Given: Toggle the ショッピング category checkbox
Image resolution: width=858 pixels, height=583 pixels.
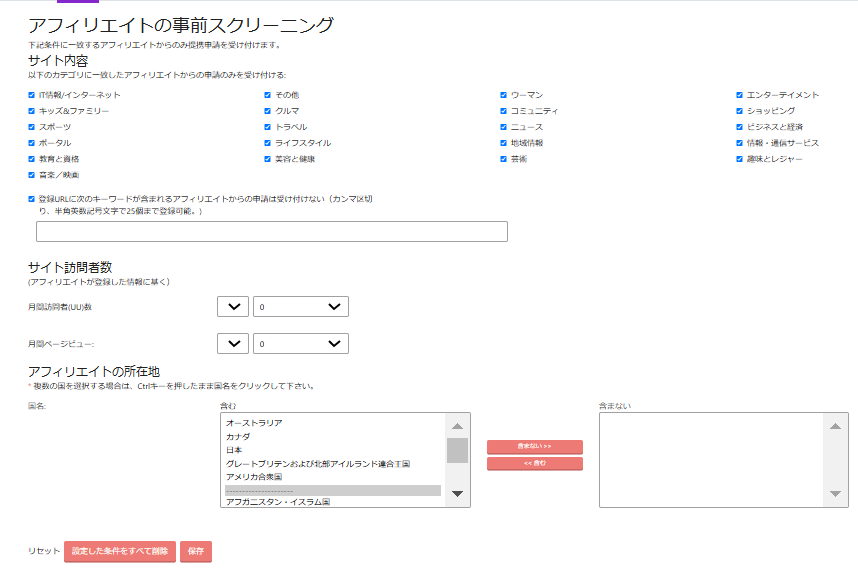Looking at the screenshot, I should click(740, 111).
